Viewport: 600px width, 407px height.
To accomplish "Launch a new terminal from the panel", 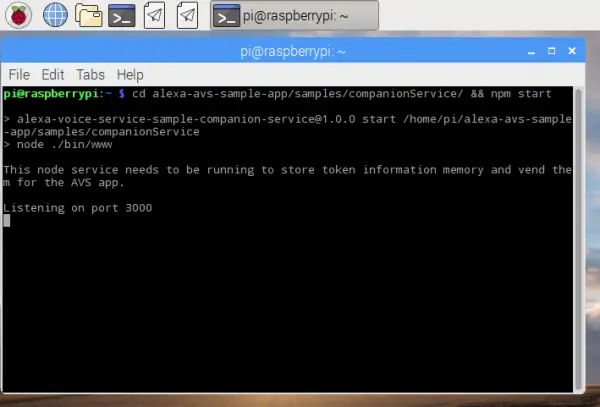I will 122,16.
